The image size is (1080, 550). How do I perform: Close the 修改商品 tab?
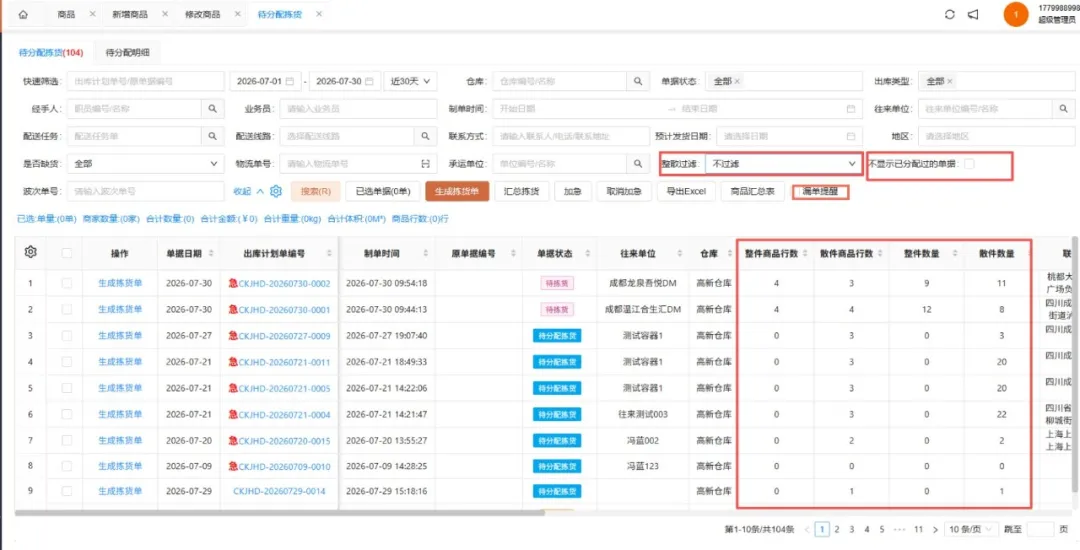238,14
